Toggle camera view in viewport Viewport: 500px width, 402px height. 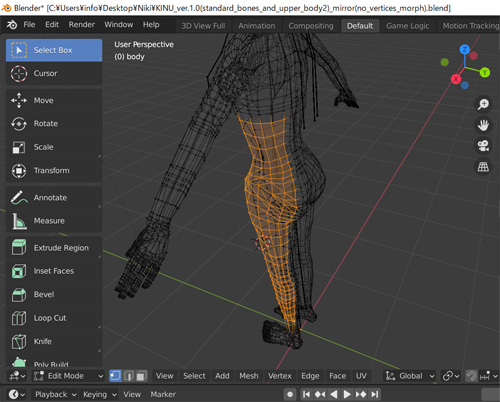[x=483, y=145]
